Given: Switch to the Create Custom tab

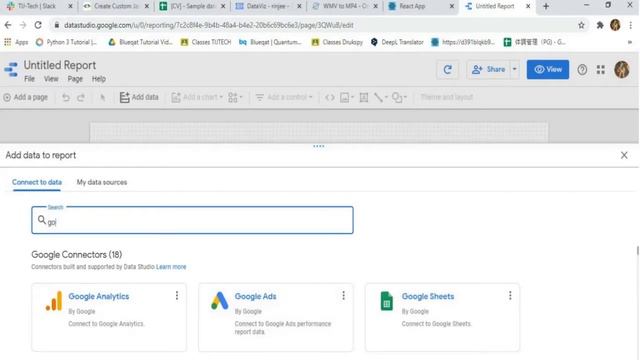Looking at the screenshot, I should (x=116, y=6).
